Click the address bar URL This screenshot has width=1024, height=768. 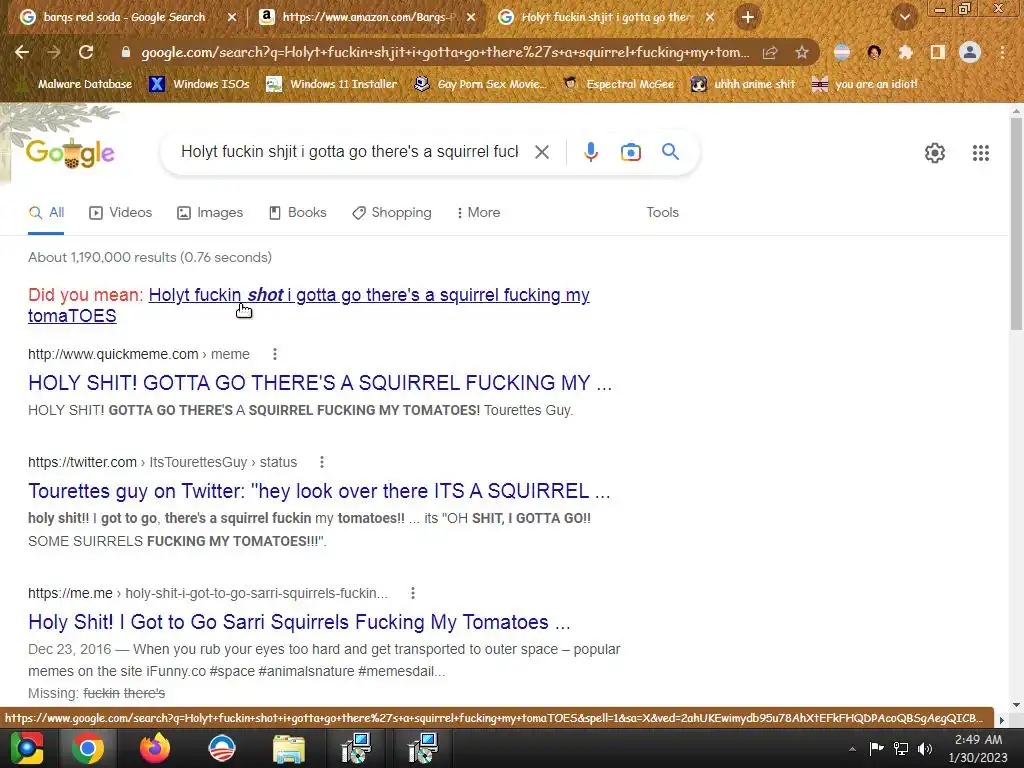445,52
